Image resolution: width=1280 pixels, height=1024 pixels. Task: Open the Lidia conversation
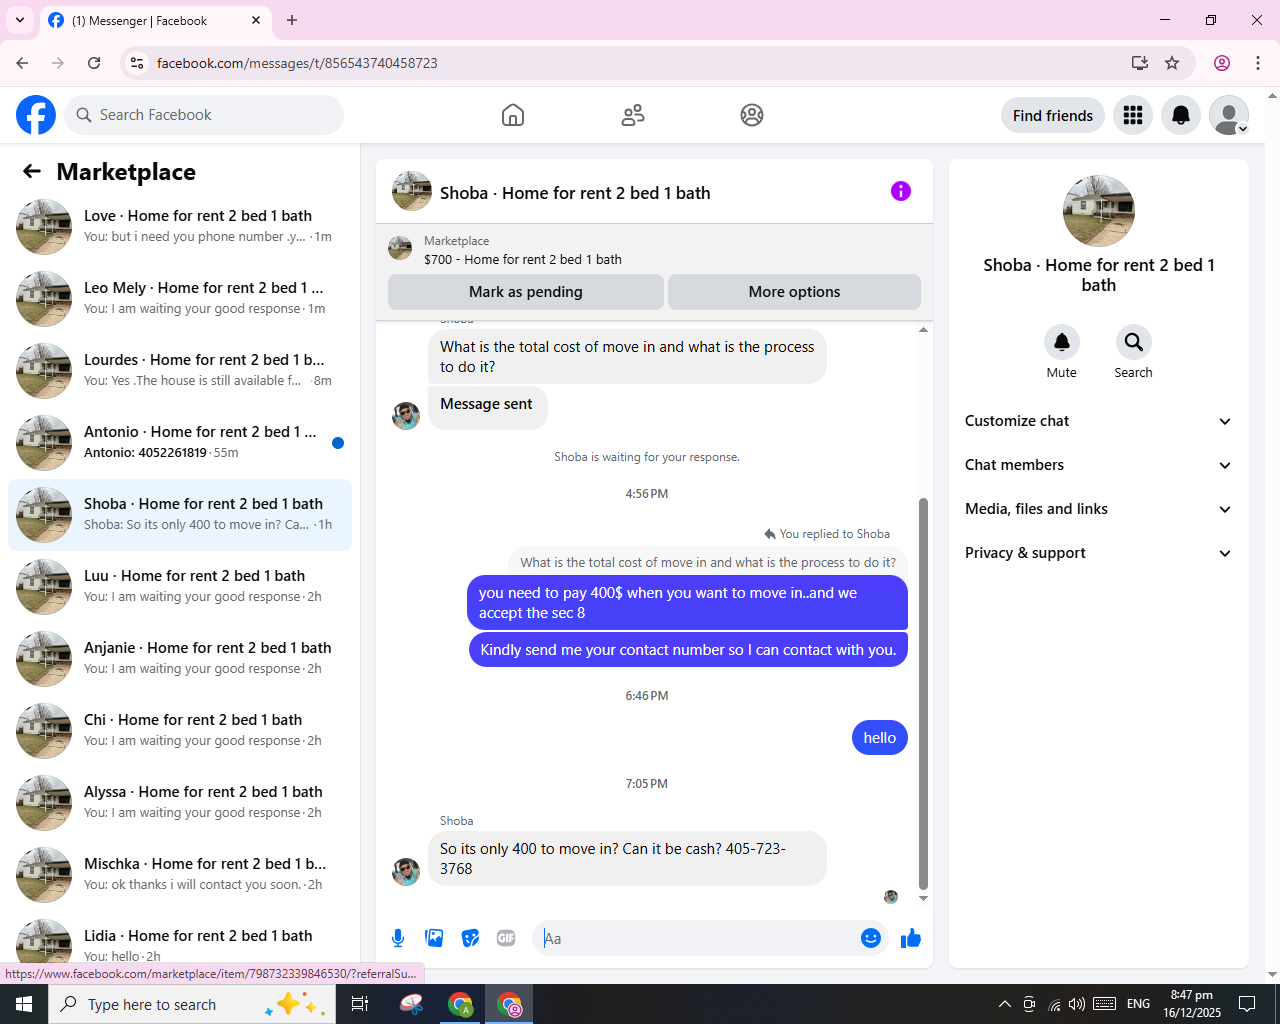point(180,940)
